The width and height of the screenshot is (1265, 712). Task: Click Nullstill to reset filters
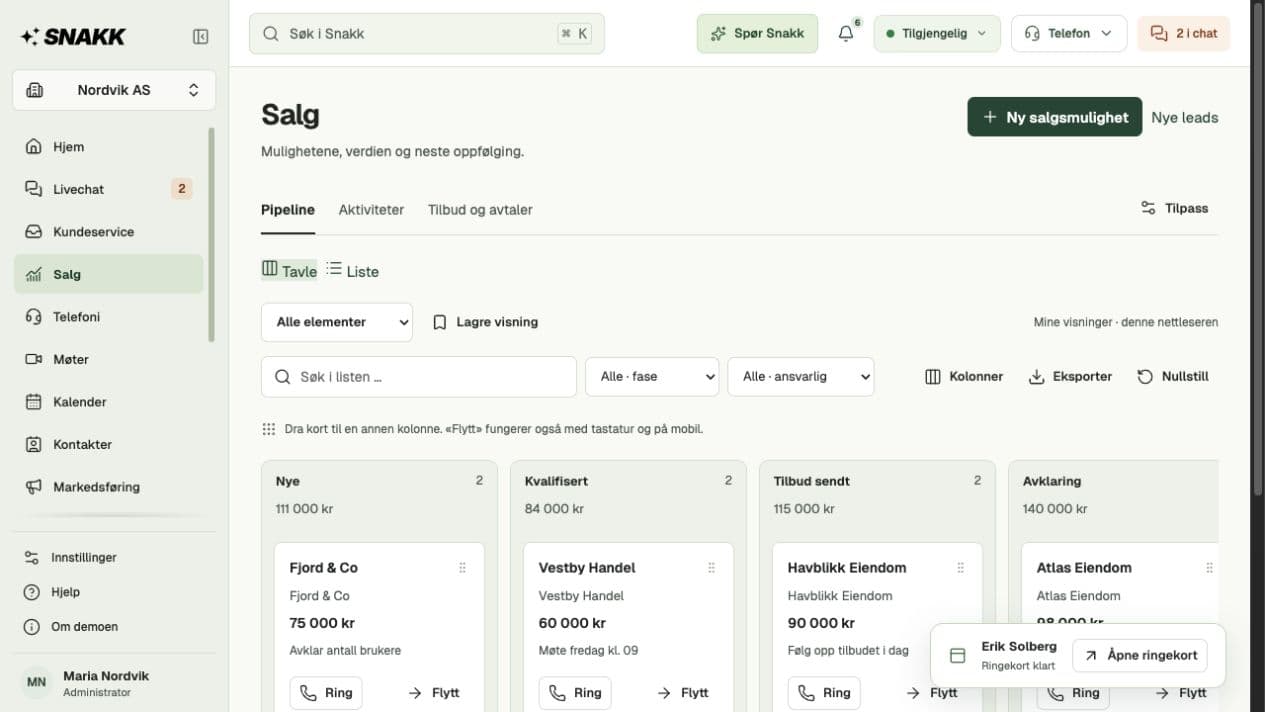pyautogui.click(x=1173, y=377)
